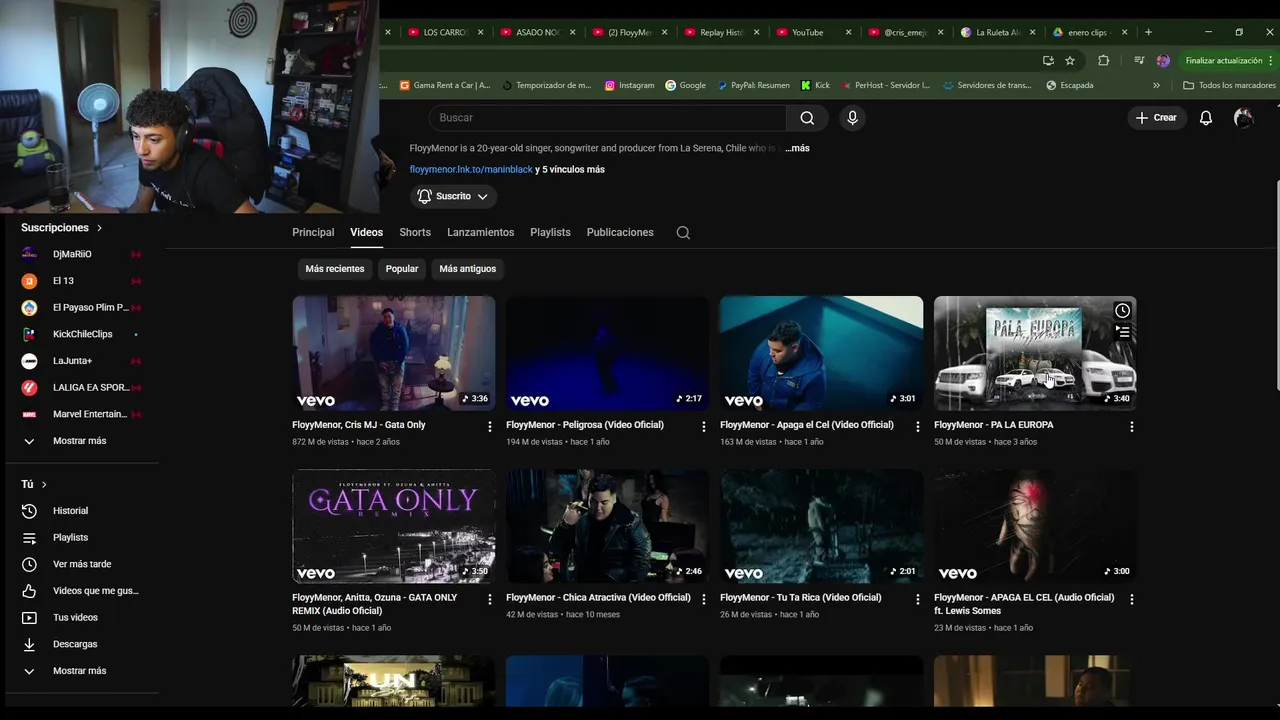Open KickChileClips subscription
The image size is (1280, 720).
(x=82, y=334)
